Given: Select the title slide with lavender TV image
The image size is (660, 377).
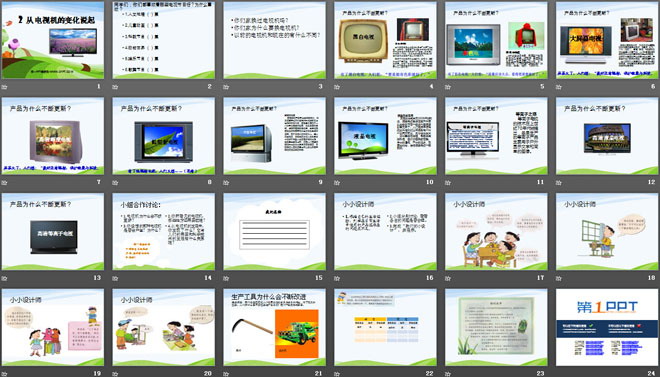Looking at the screenshot, I should pyautogui.click(x=53, y=40).
